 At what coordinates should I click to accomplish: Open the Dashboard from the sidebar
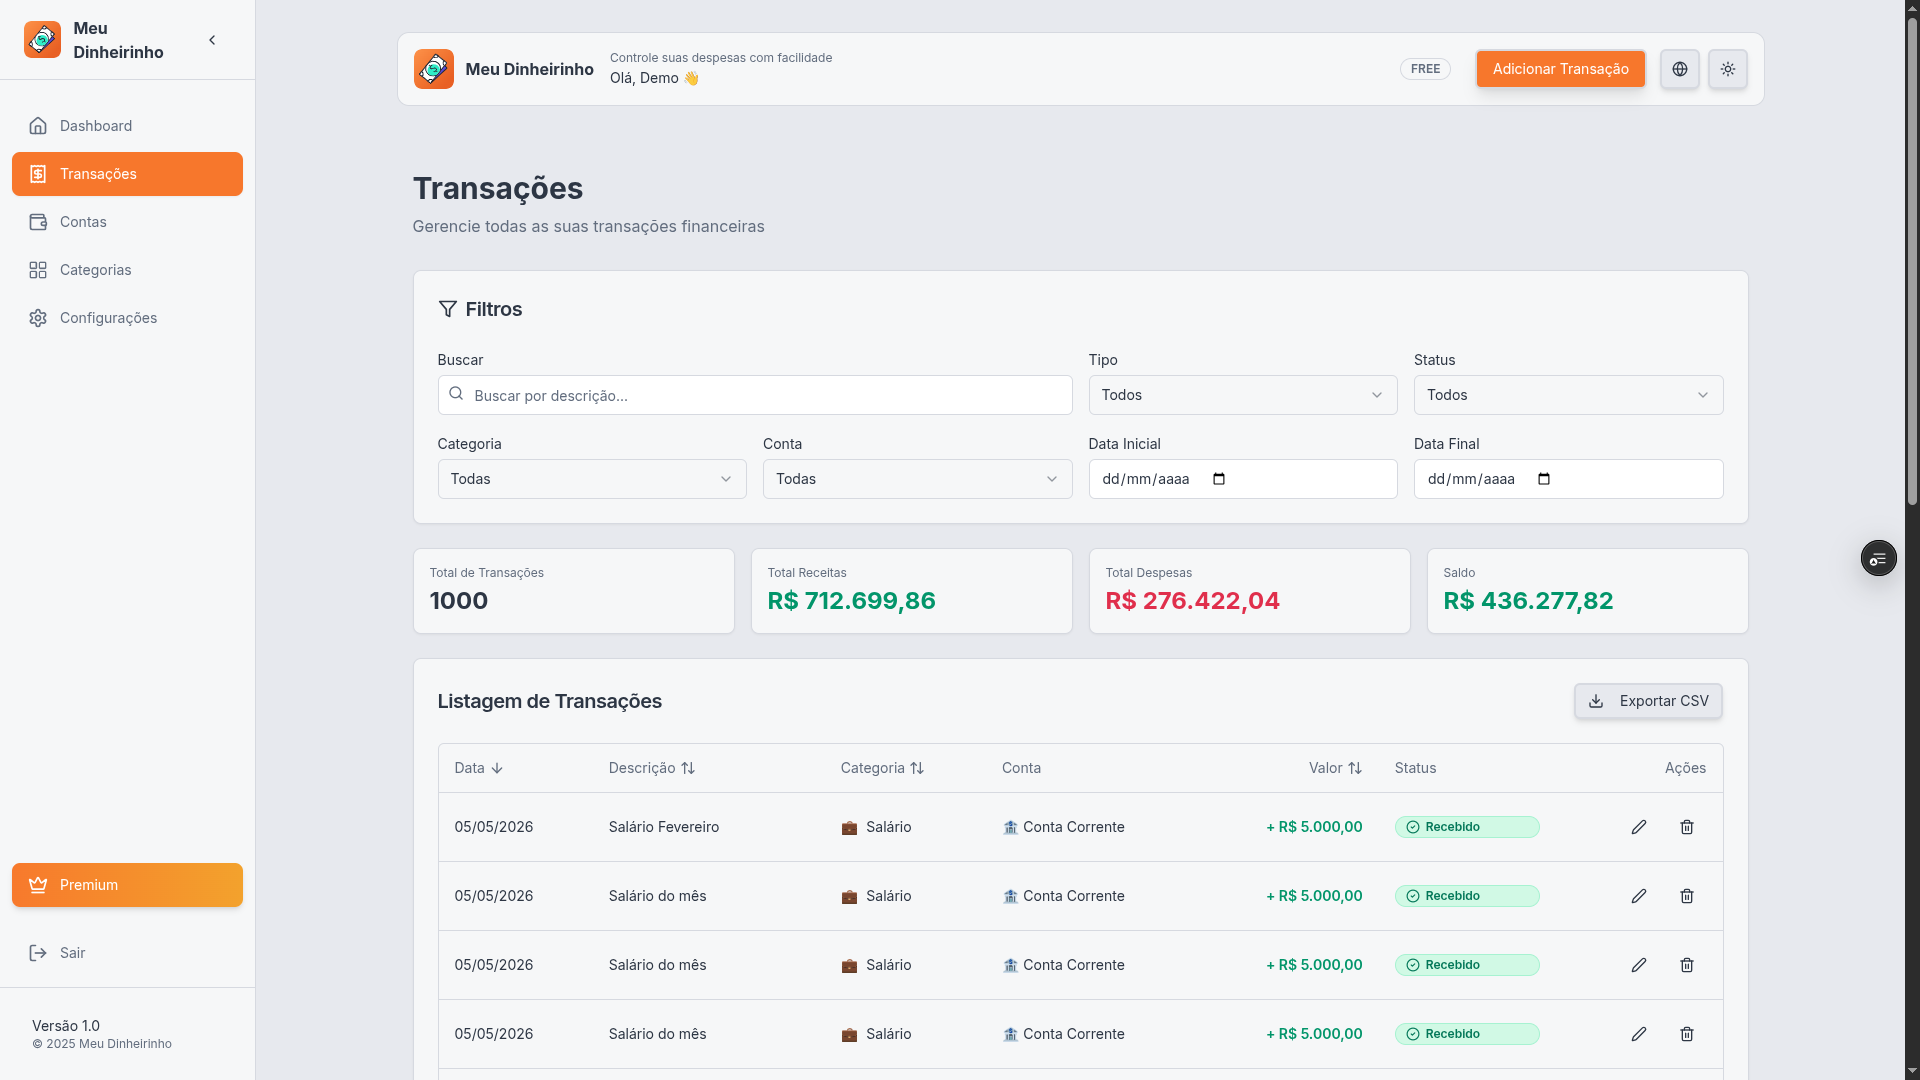point(95,125)
